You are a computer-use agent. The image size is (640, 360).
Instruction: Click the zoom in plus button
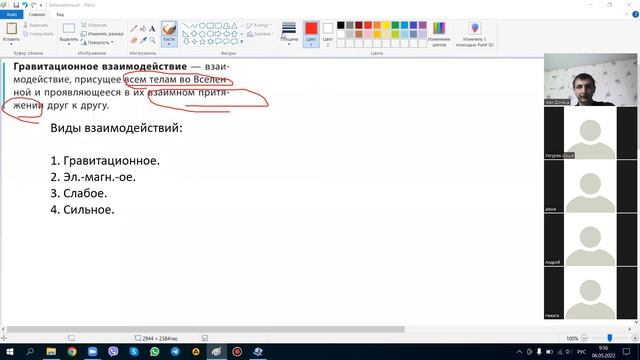[x=634, y=338]
